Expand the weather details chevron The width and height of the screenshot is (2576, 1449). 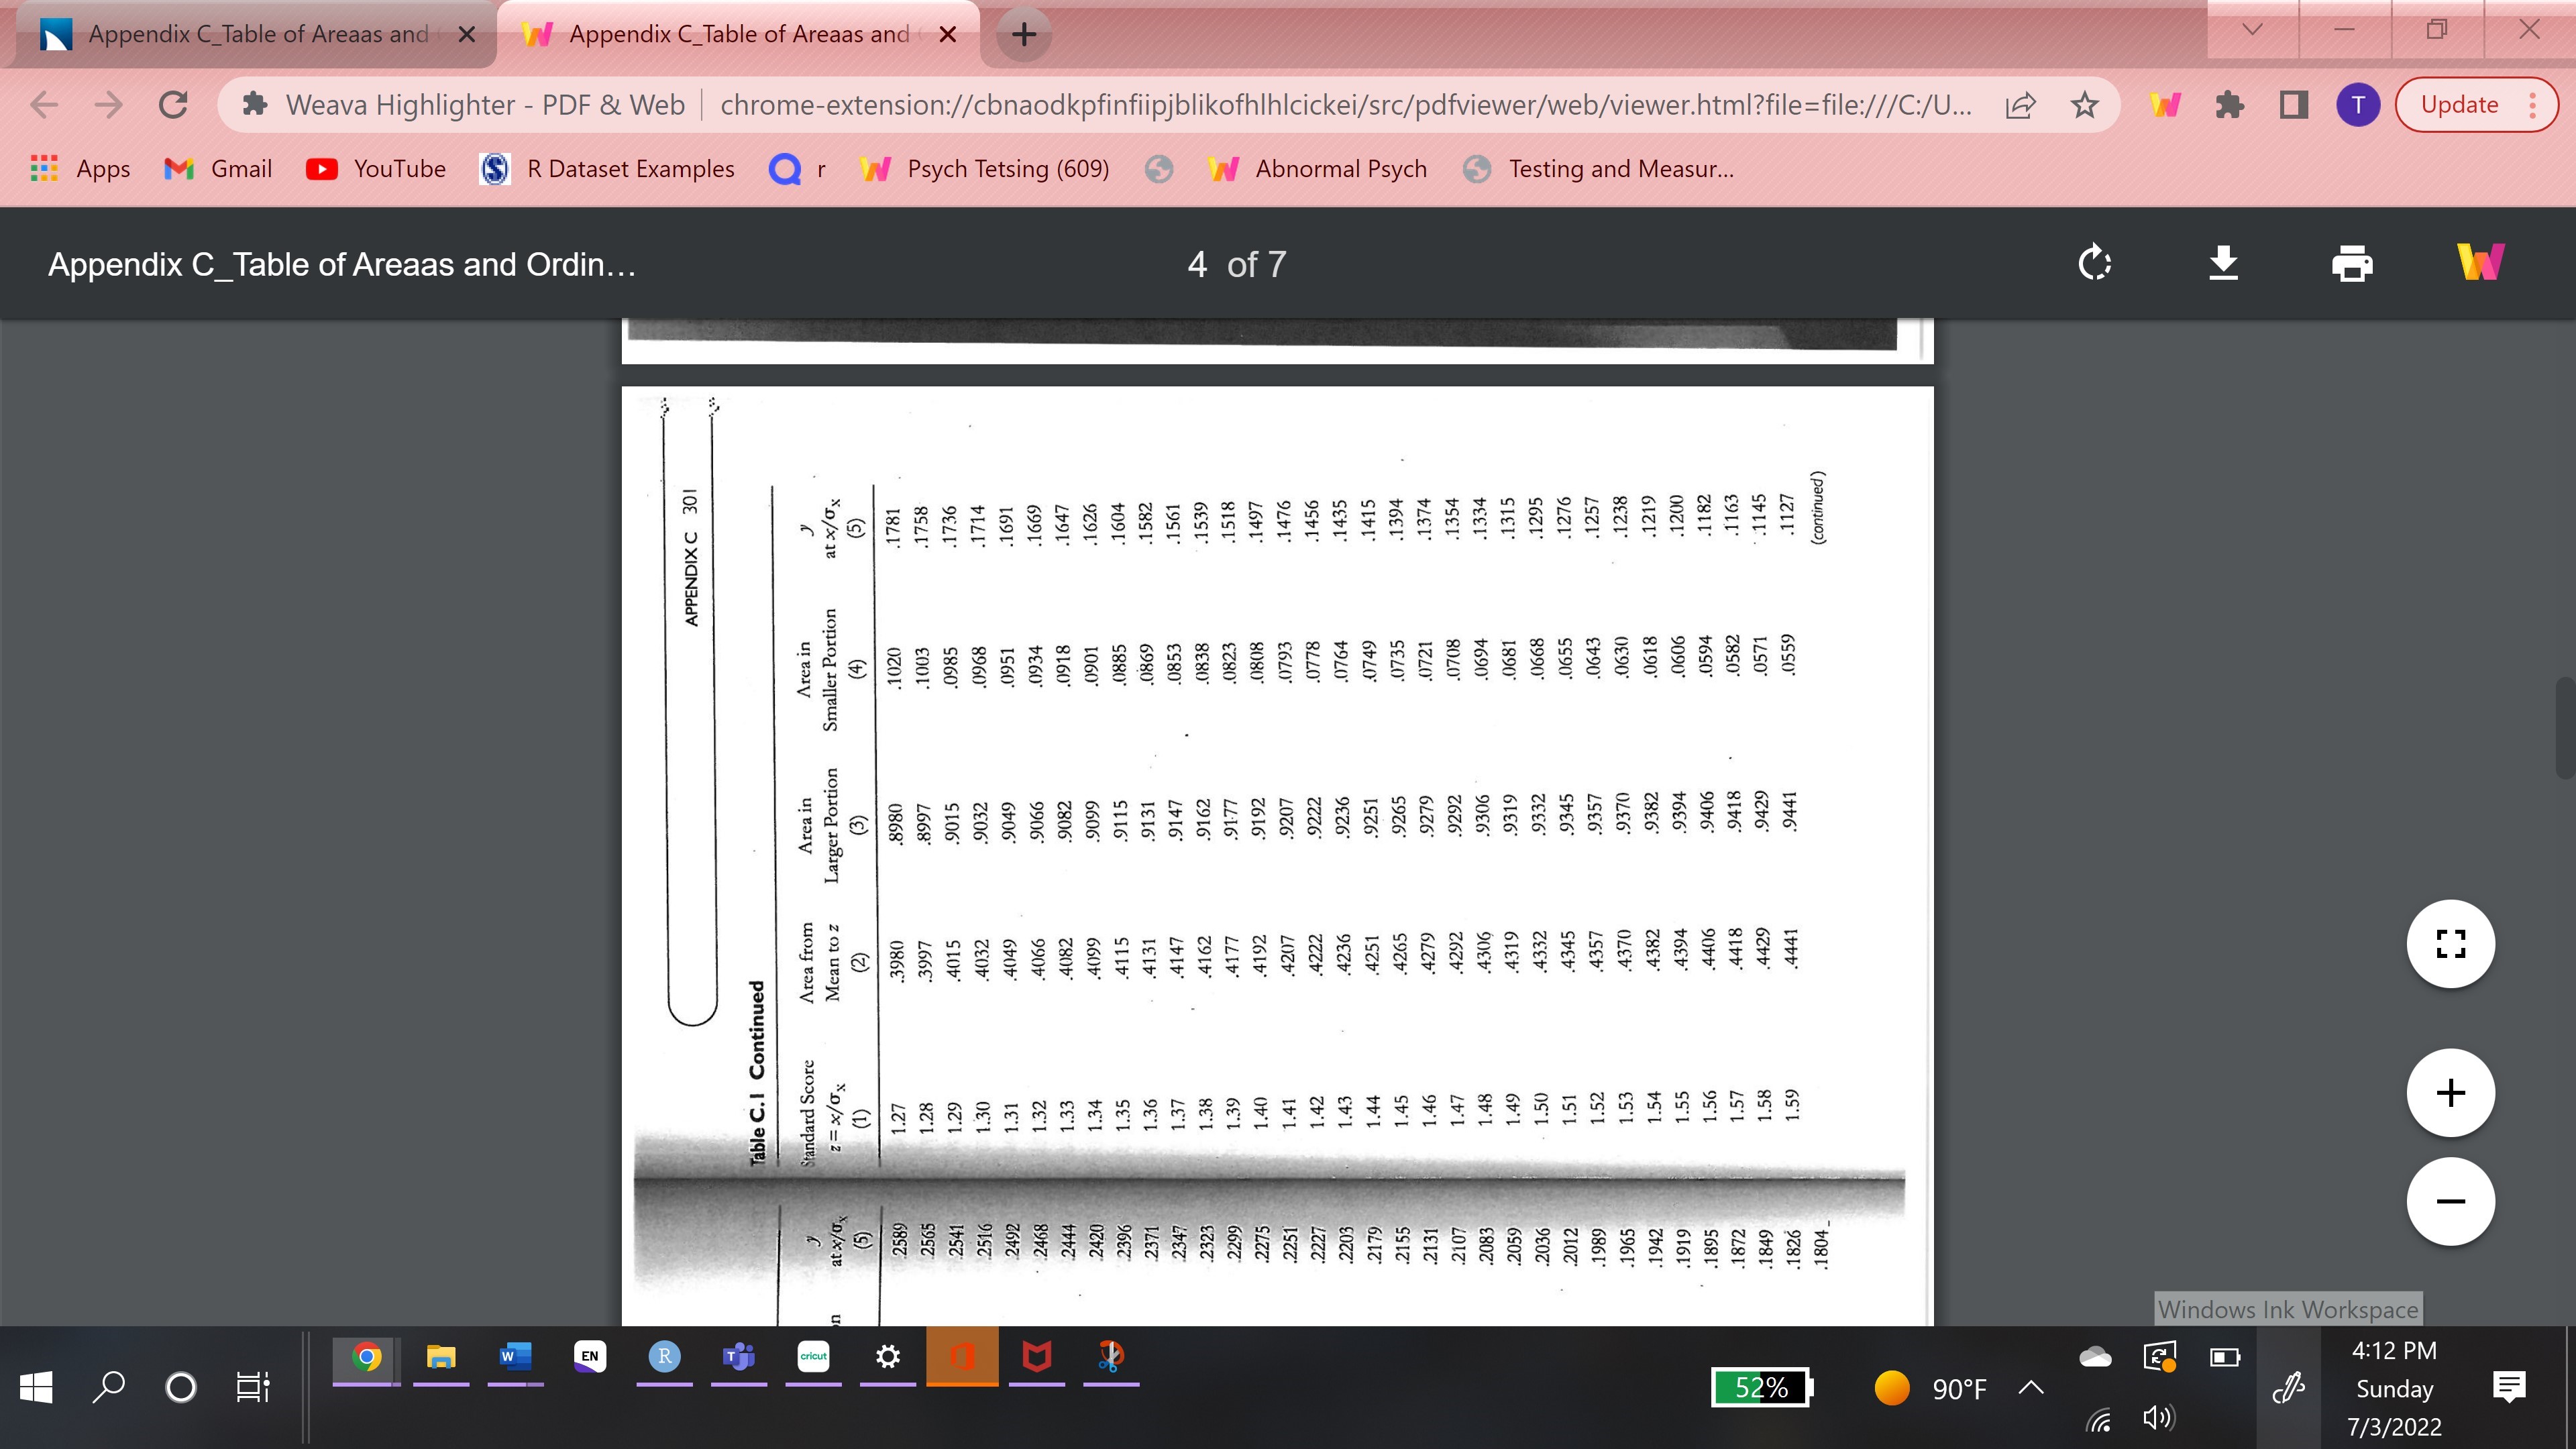[2029, 1387]
